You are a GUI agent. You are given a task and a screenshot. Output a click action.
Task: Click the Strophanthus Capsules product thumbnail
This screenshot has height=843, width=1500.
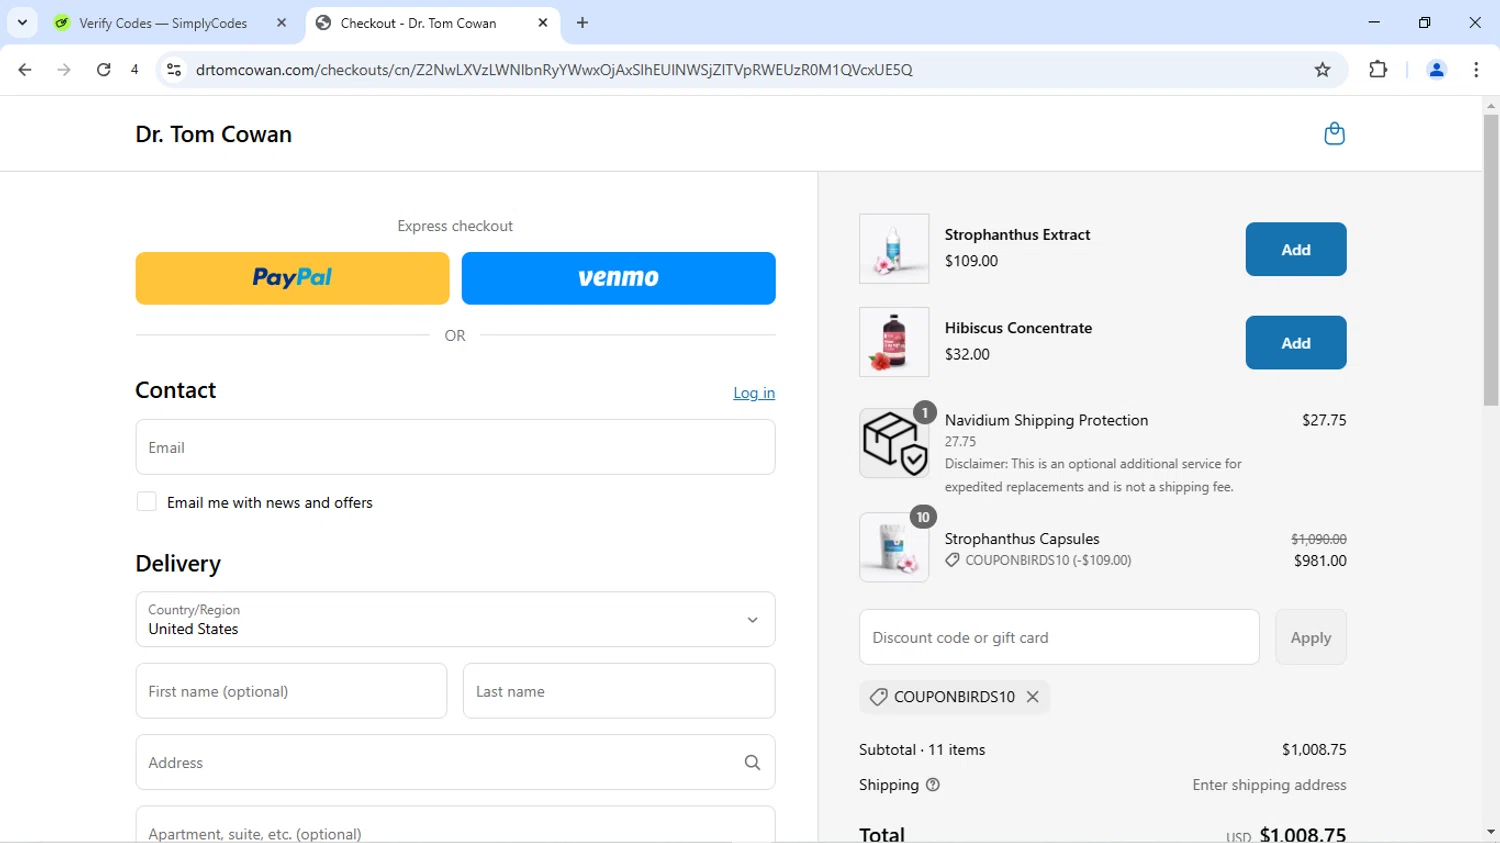[894, 547]
